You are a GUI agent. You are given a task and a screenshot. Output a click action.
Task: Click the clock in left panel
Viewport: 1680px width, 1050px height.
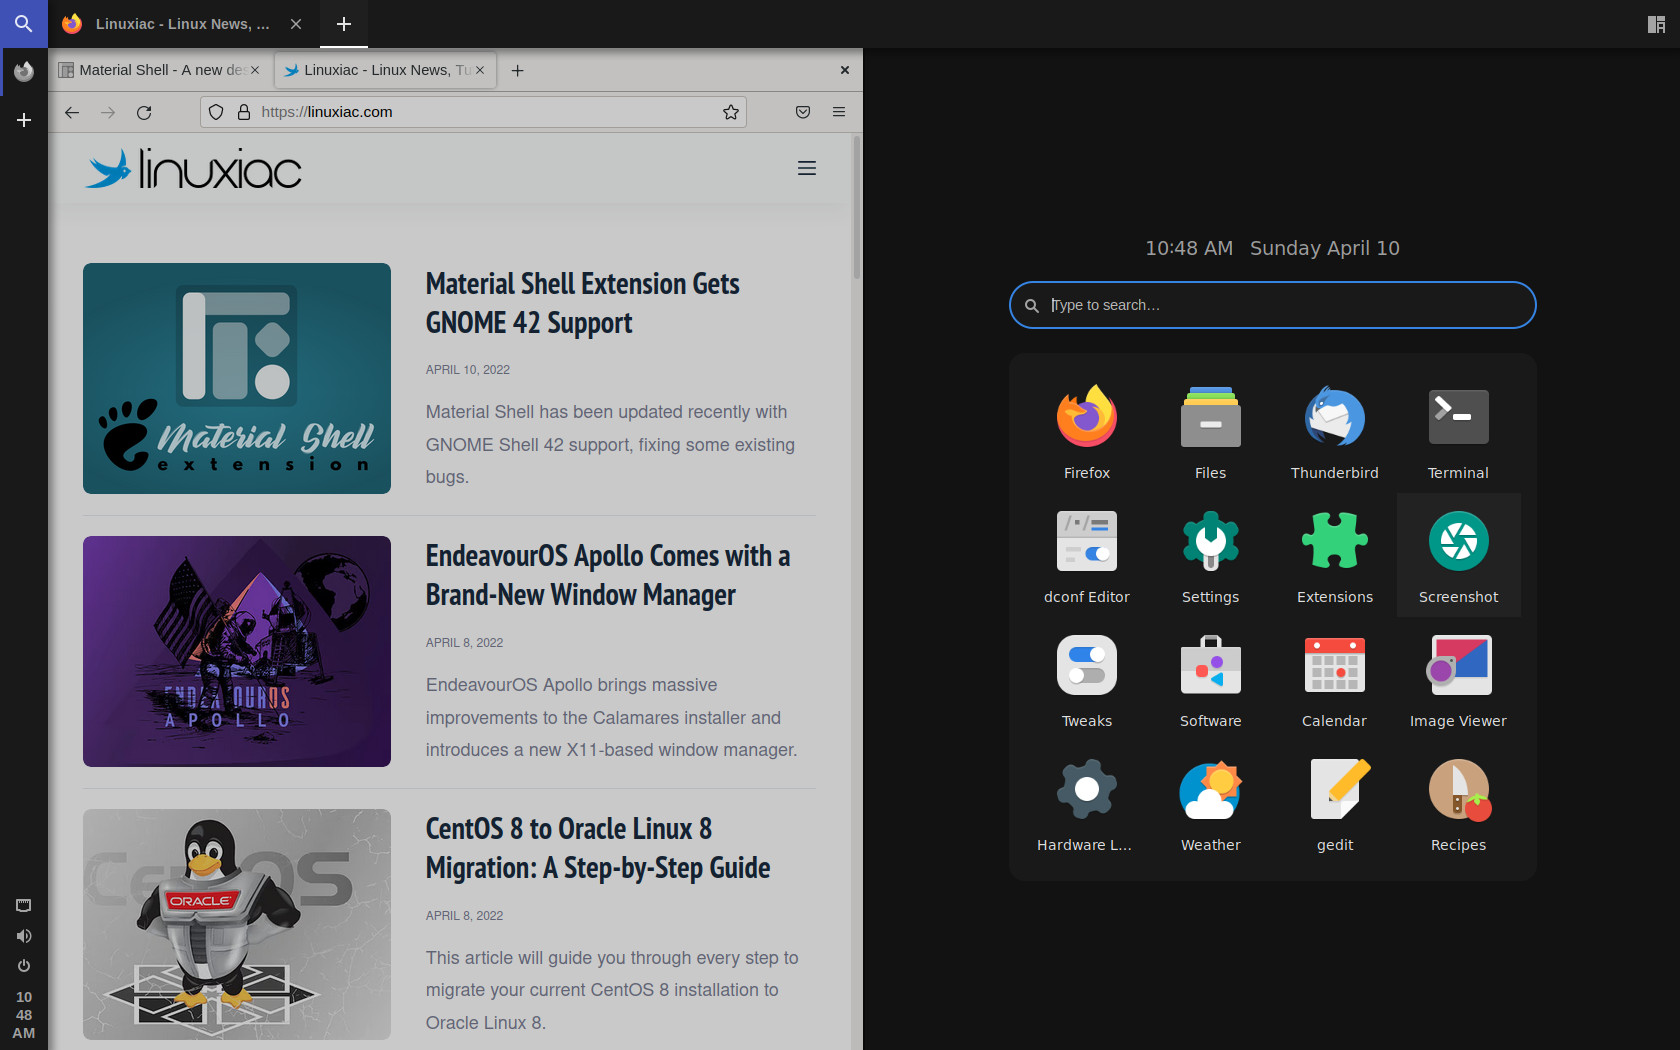coord(24,1015)
